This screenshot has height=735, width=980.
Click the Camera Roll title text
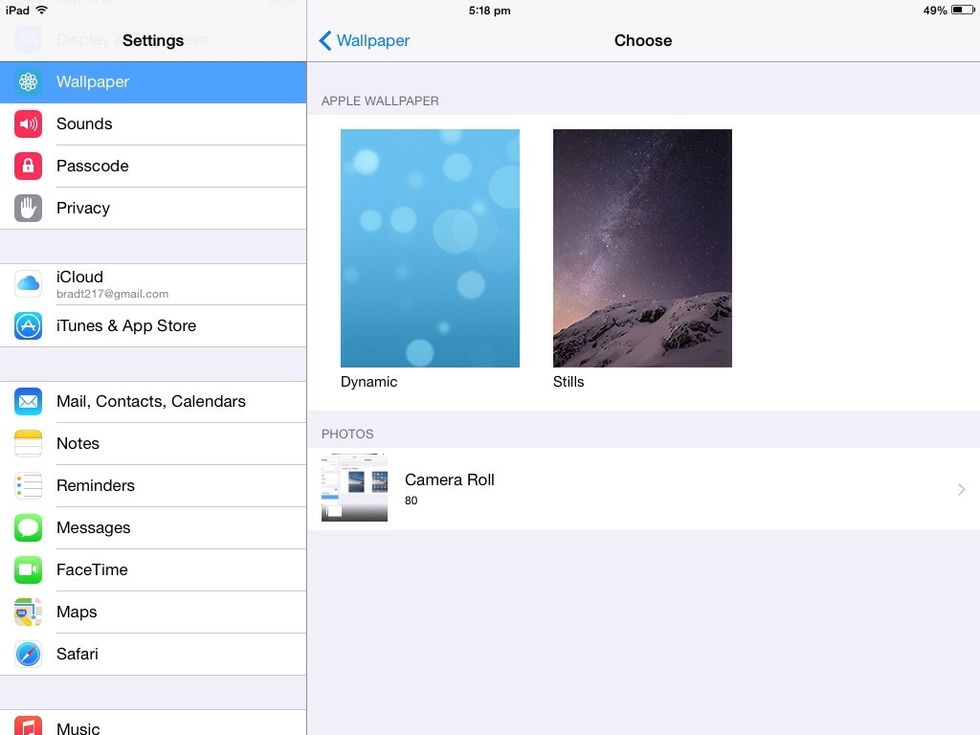pyautogui.click(x=449, y=479)
